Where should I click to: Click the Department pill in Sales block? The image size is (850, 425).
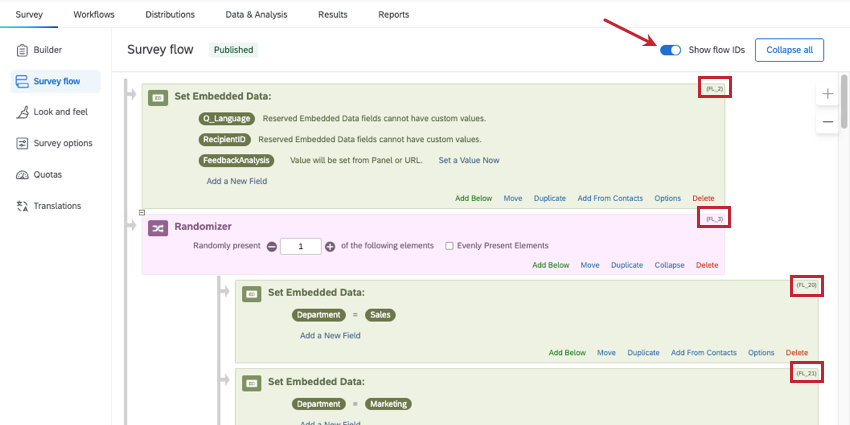(x=319, y=315)
